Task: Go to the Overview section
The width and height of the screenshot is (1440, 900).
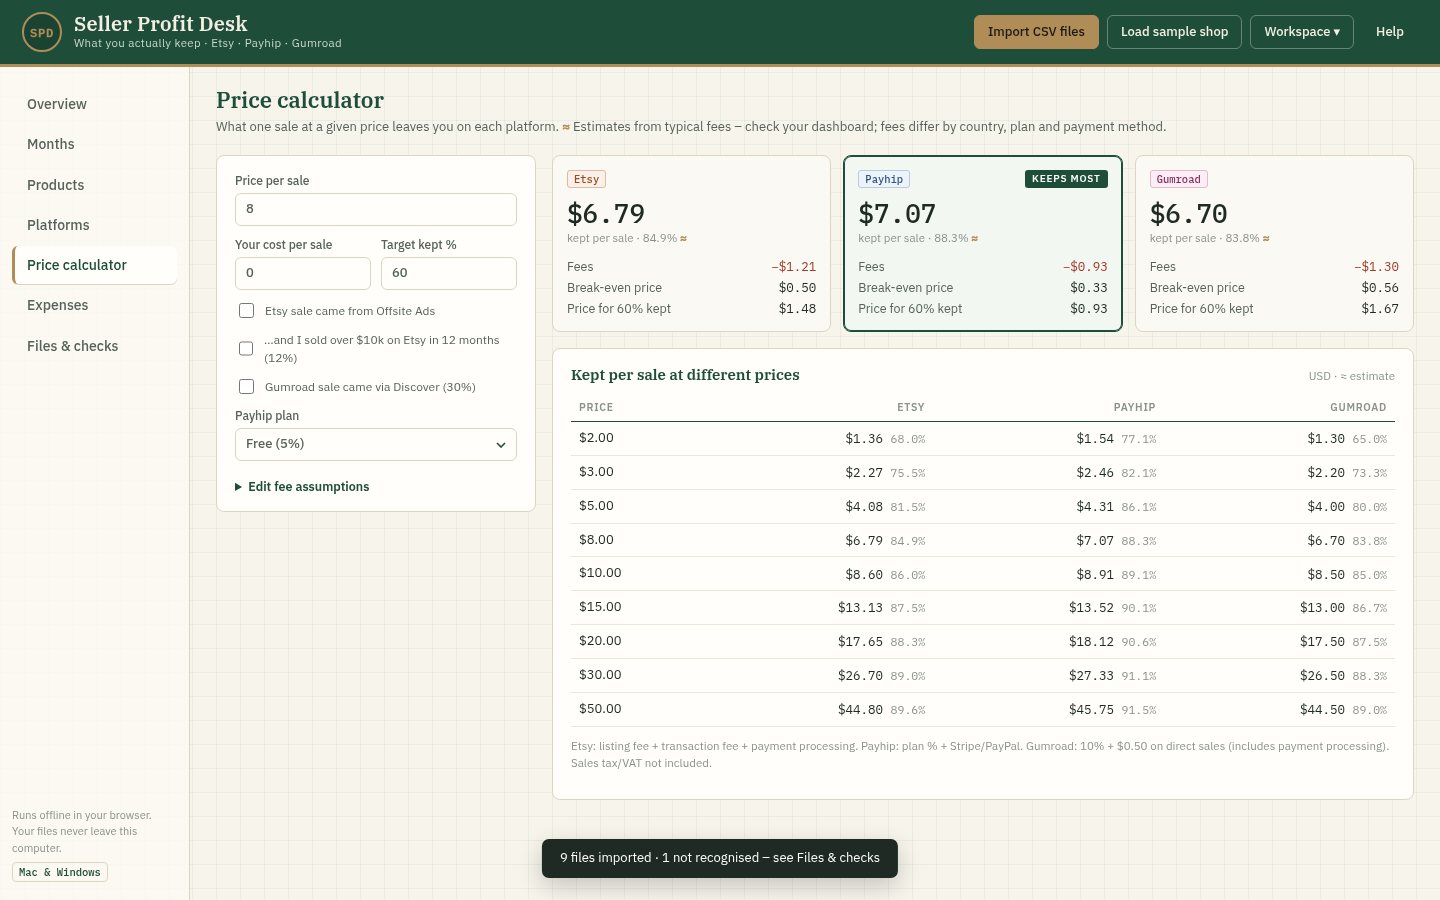Action: (95, 104)
